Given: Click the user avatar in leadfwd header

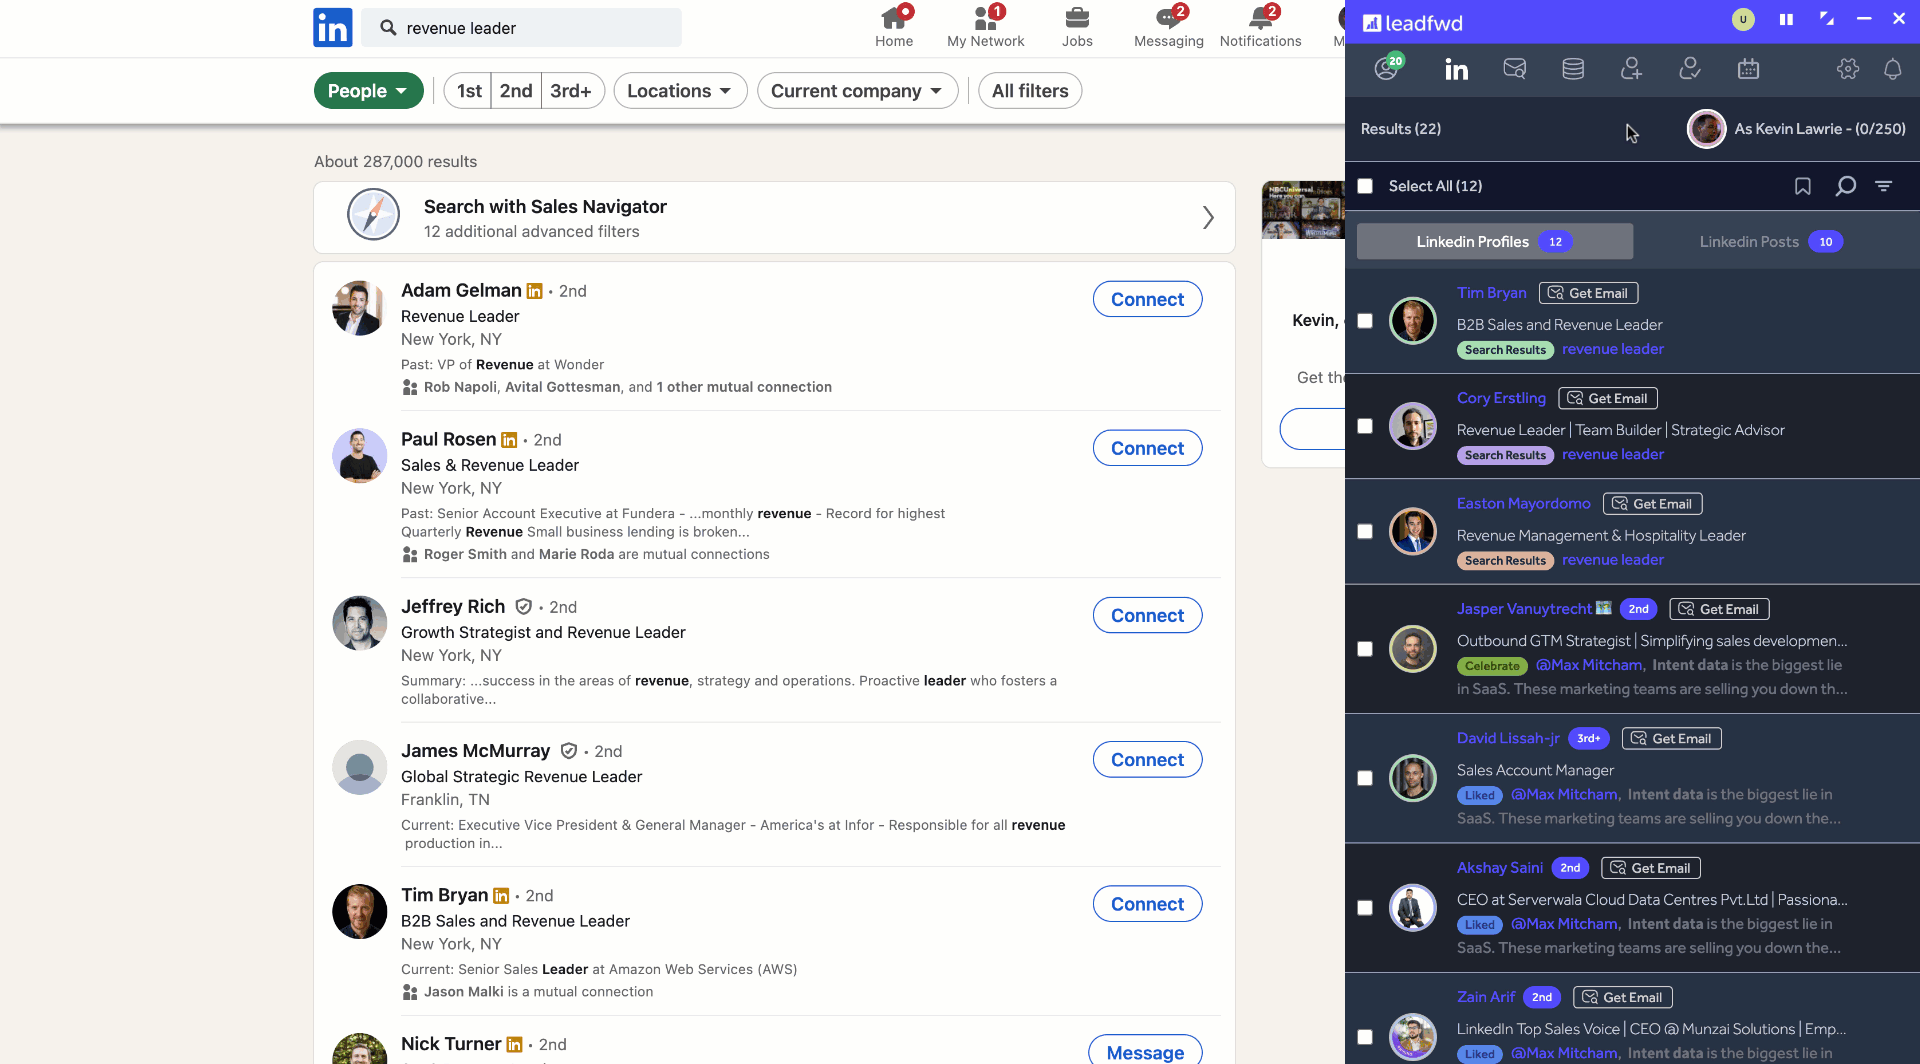Looking at the screenshot, I should (1743, 19).
